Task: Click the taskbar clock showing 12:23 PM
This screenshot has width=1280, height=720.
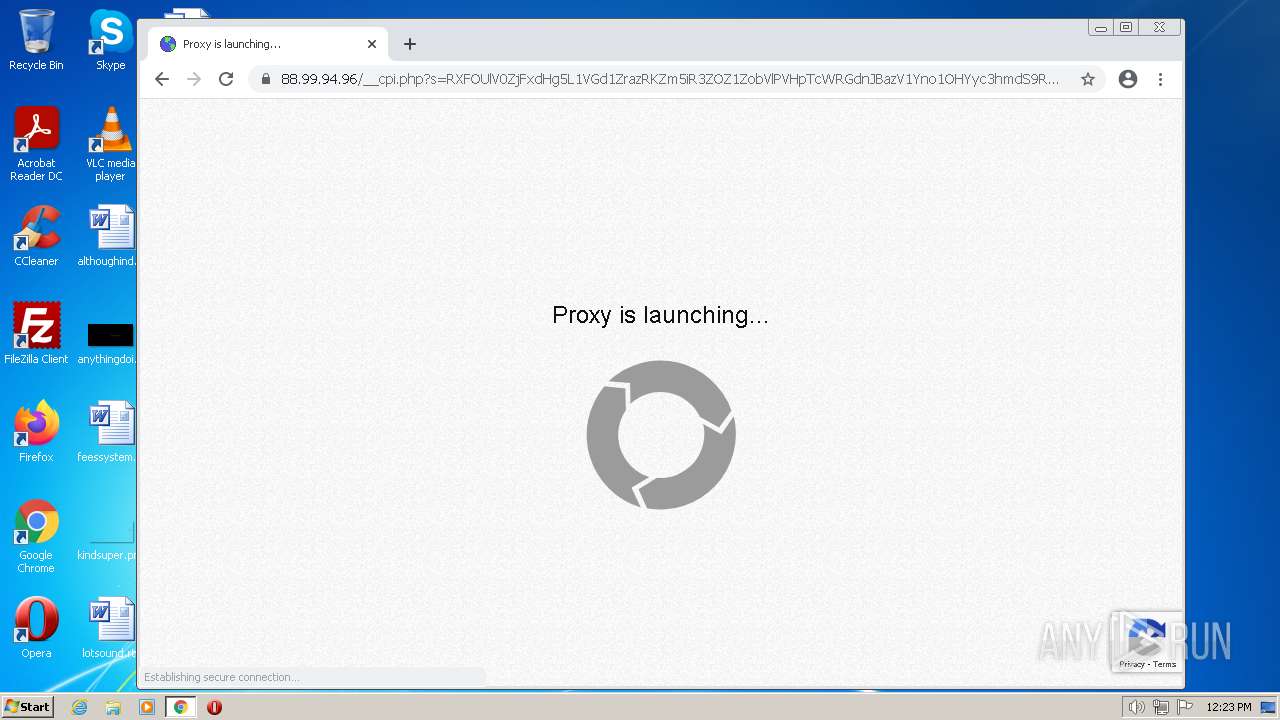Action: coord(1229,707)
